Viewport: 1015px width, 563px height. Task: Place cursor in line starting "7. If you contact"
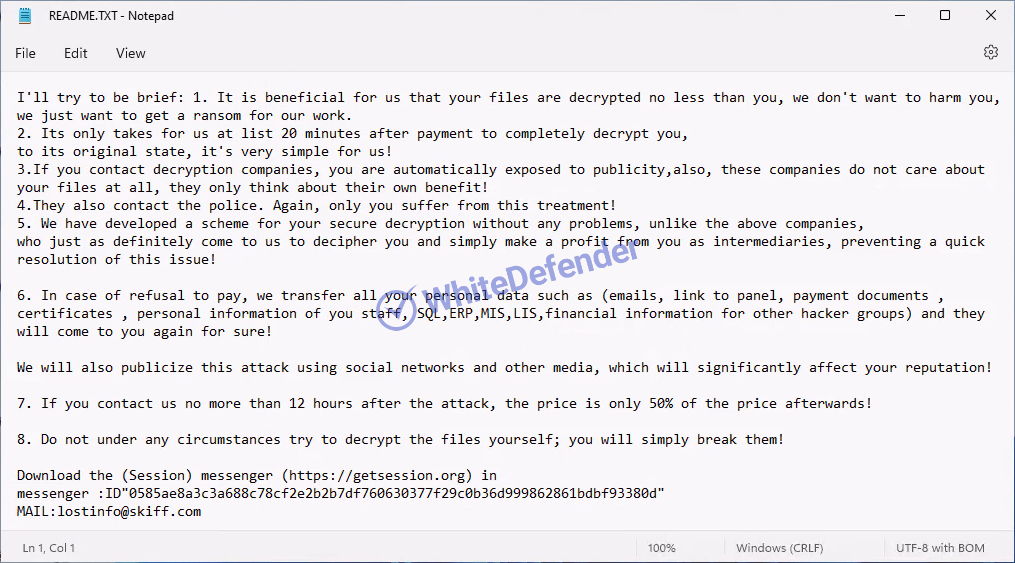point(444,404)
